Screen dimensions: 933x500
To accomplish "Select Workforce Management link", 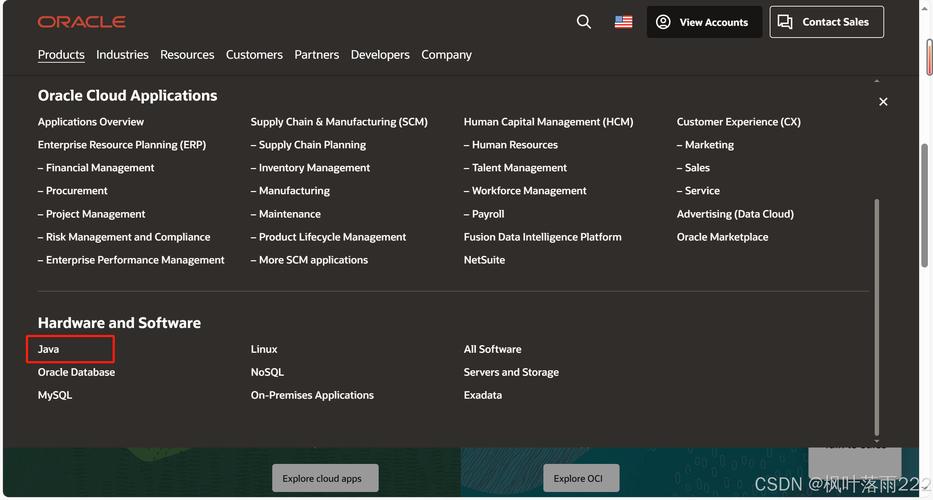I will tap(525, 190).
